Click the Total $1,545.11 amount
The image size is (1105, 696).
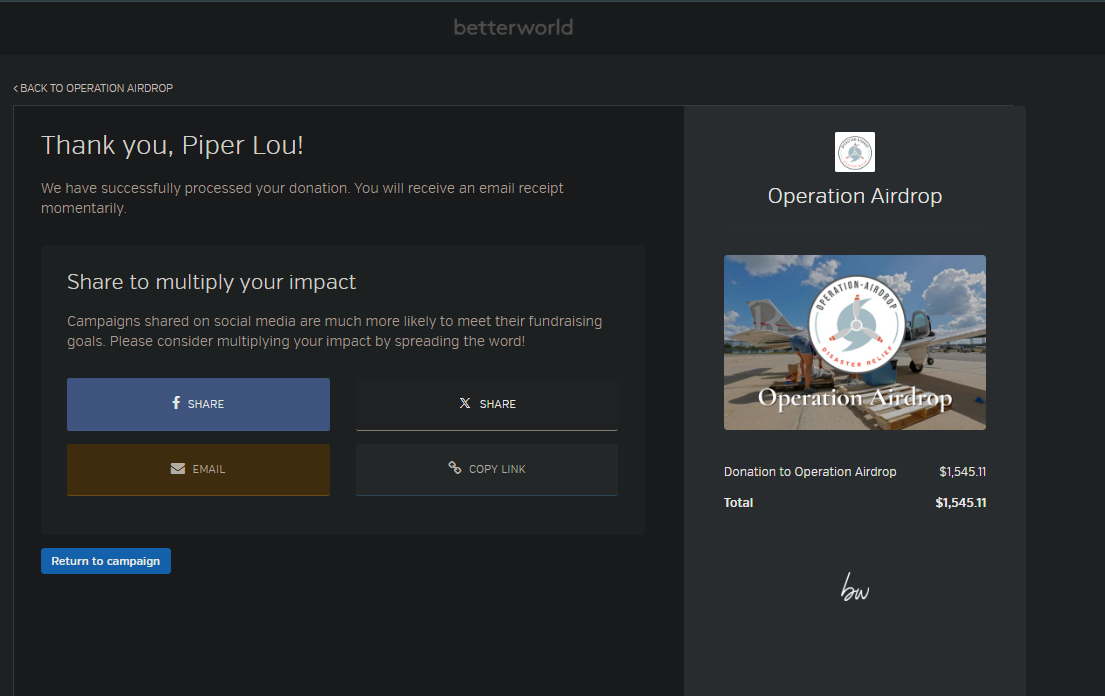pyautogui.click(x=960, y=503)
